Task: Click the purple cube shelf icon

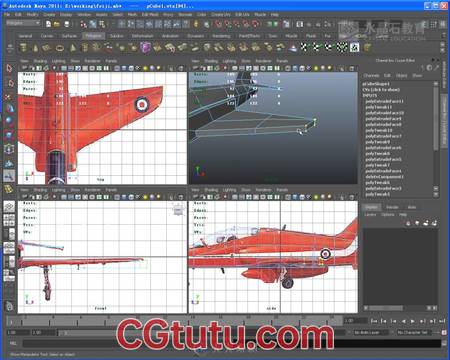Action: point(145,47)
